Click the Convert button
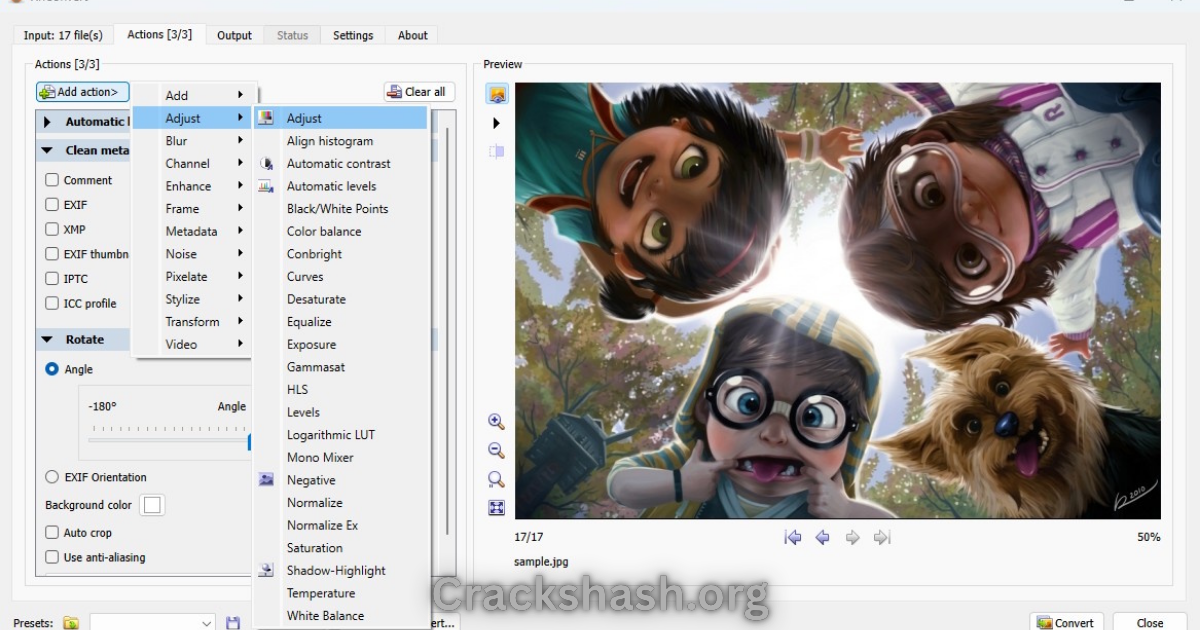Viewport: 1200px width, 630px height. click(1067, 622)
